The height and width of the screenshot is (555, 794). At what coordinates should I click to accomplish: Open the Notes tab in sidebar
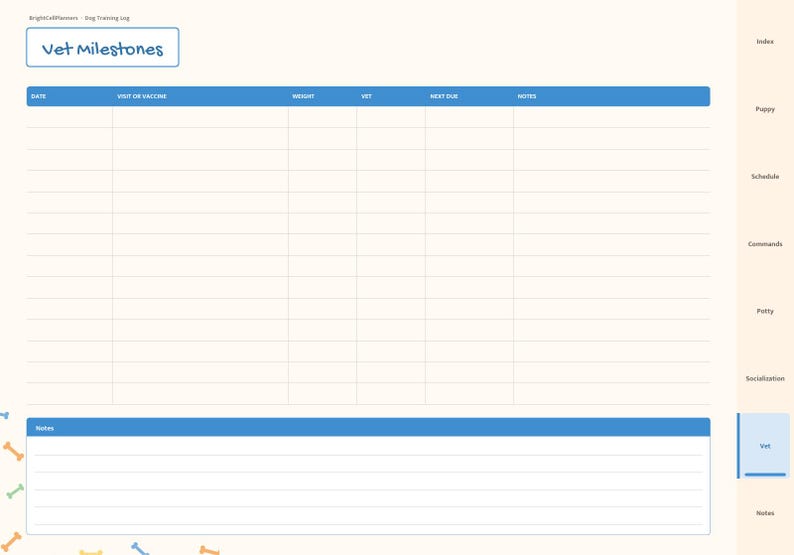tap(765, 513)
